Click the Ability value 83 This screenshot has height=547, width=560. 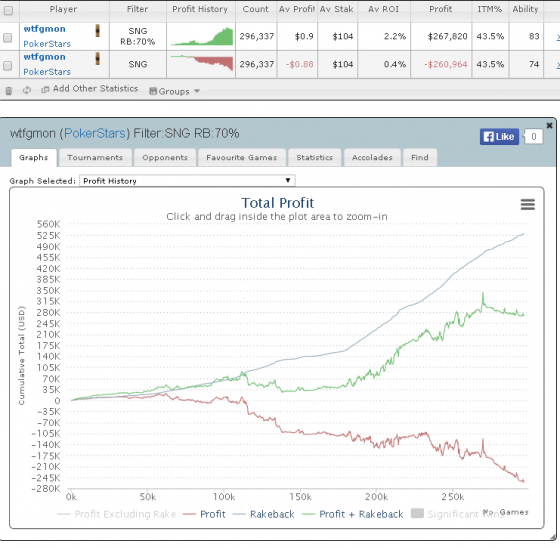pos(534,36)
